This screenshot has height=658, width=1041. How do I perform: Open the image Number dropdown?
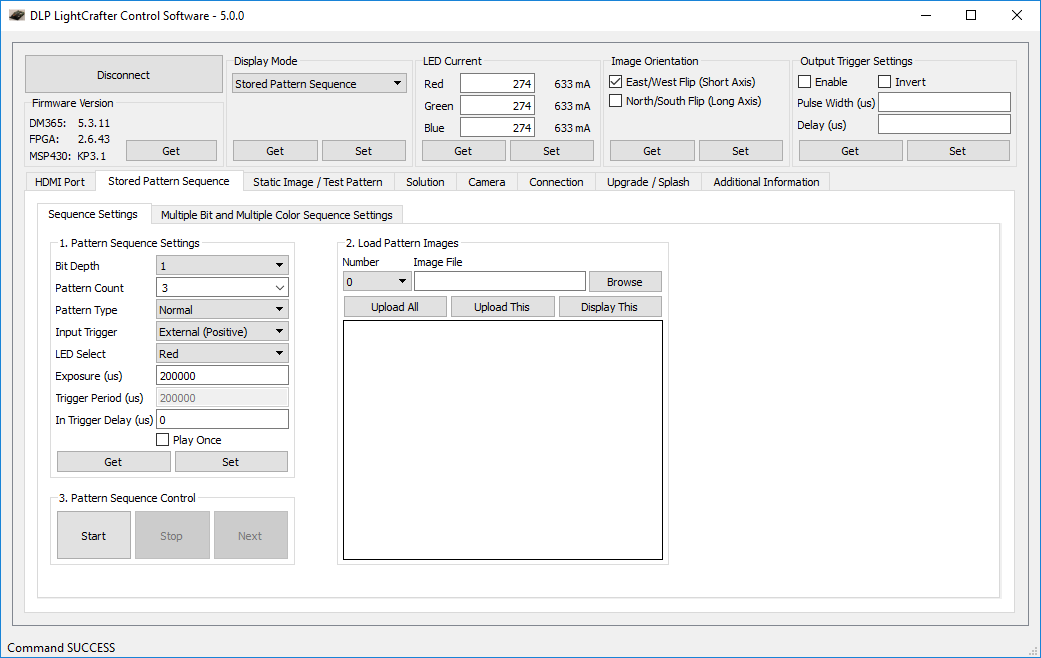376,282
